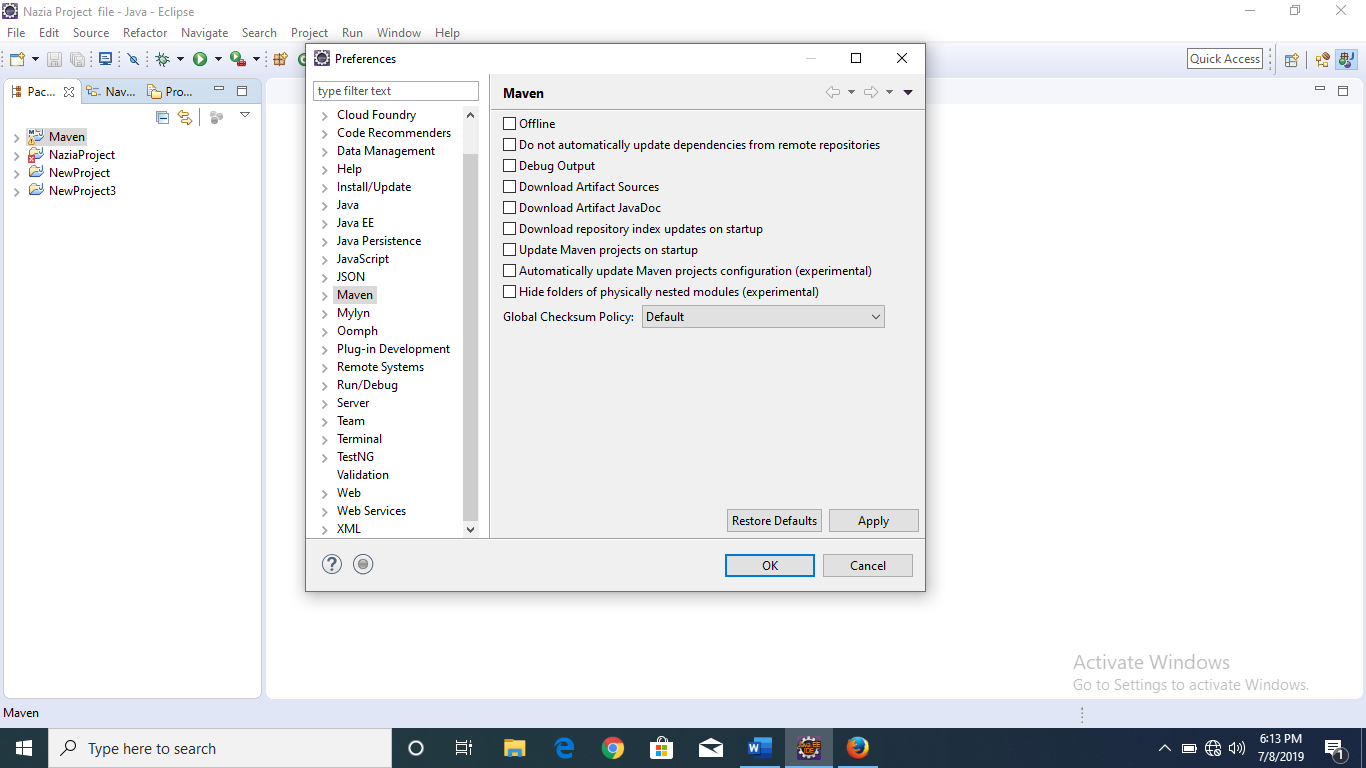The image size is (1366, 768).
Task: Check Hide folders of physically nested modules
Action: (510, 292)
